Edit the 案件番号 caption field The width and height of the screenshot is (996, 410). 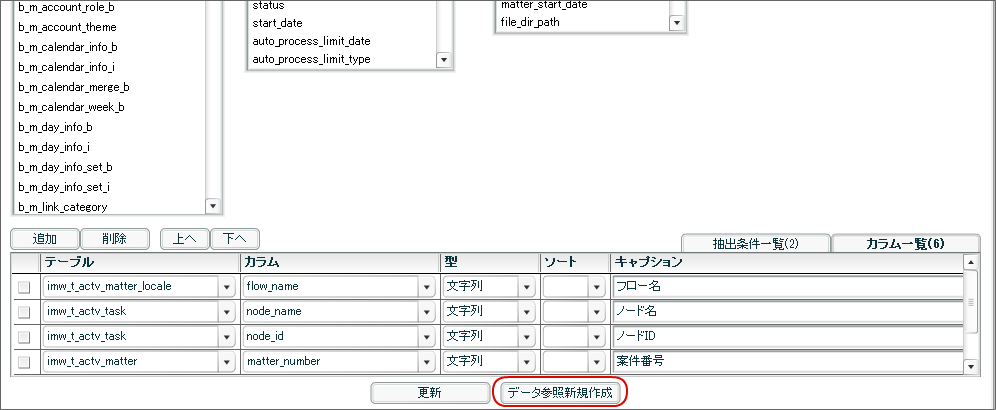click(788, 362)
